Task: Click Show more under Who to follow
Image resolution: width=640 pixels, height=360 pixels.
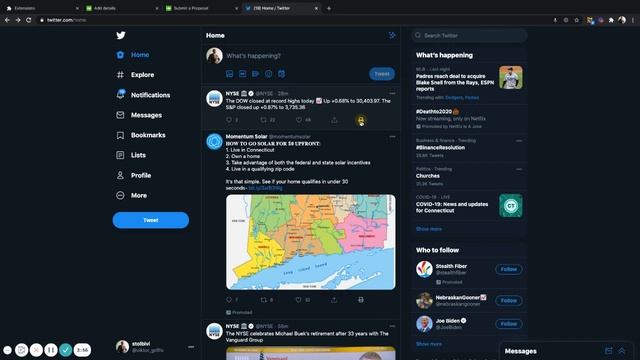Action: click(x=429, y=344)
